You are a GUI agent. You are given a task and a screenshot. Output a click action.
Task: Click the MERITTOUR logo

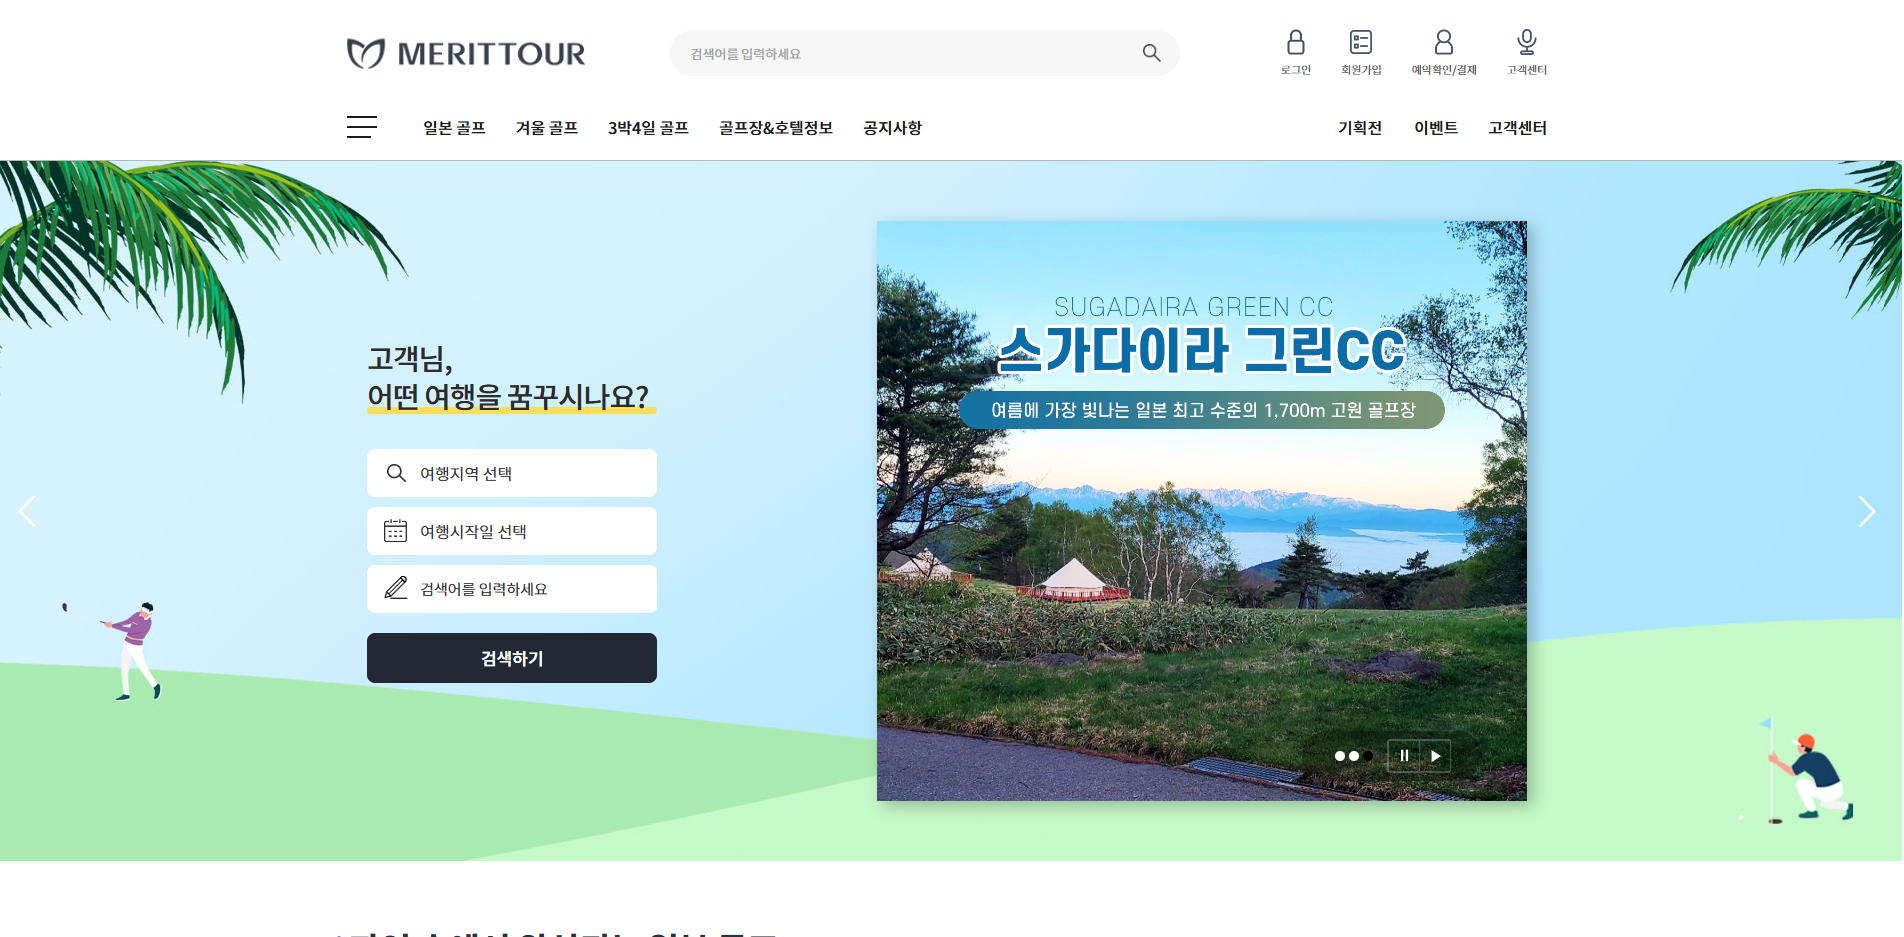pos(464,53)
